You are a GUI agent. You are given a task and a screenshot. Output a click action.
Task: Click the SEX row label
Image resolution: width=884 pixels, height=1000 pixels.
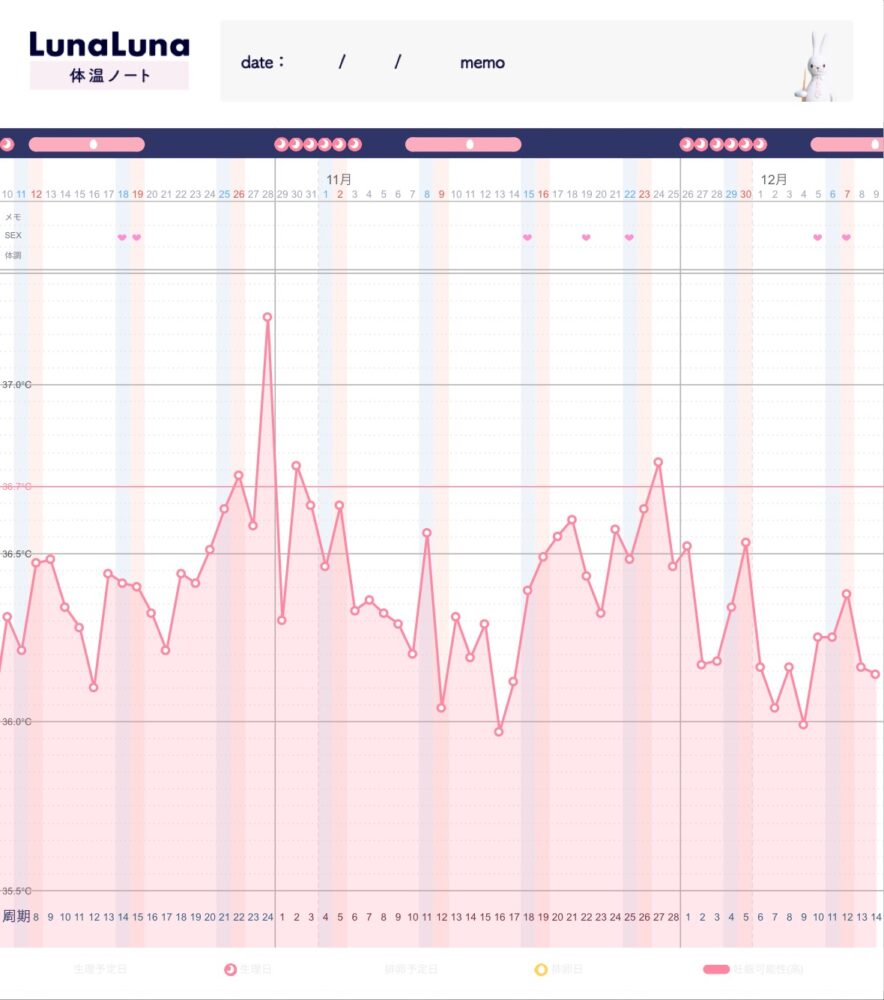[13, 235]
